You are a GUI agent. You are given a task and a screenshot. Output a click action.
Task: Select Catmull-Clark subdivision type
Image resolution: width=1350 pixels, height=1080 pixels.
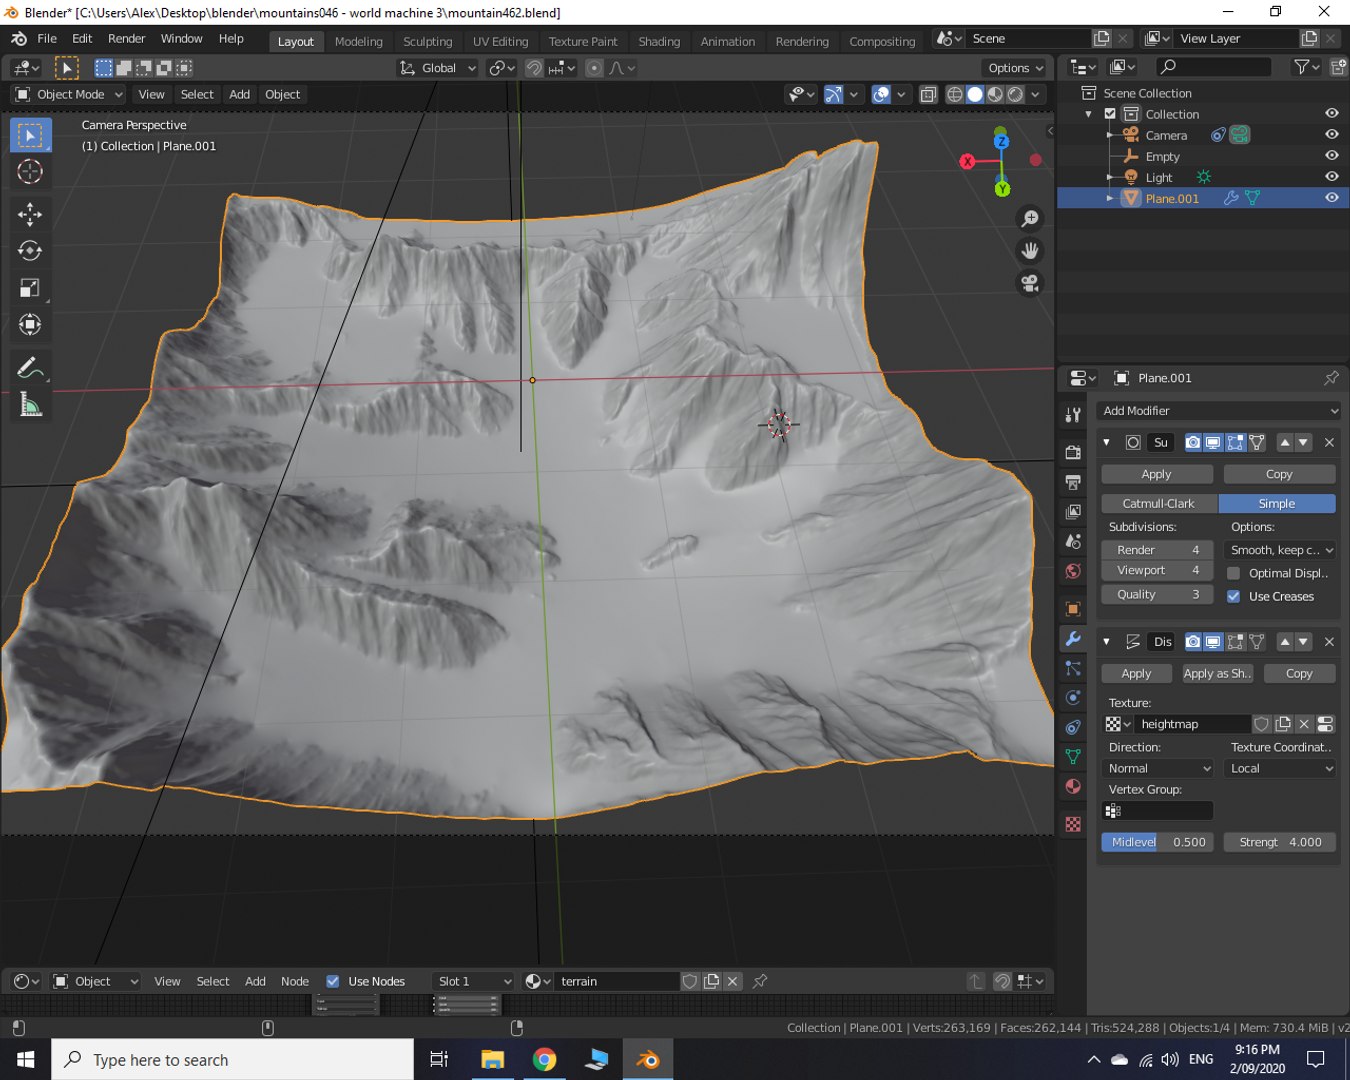1159,503
